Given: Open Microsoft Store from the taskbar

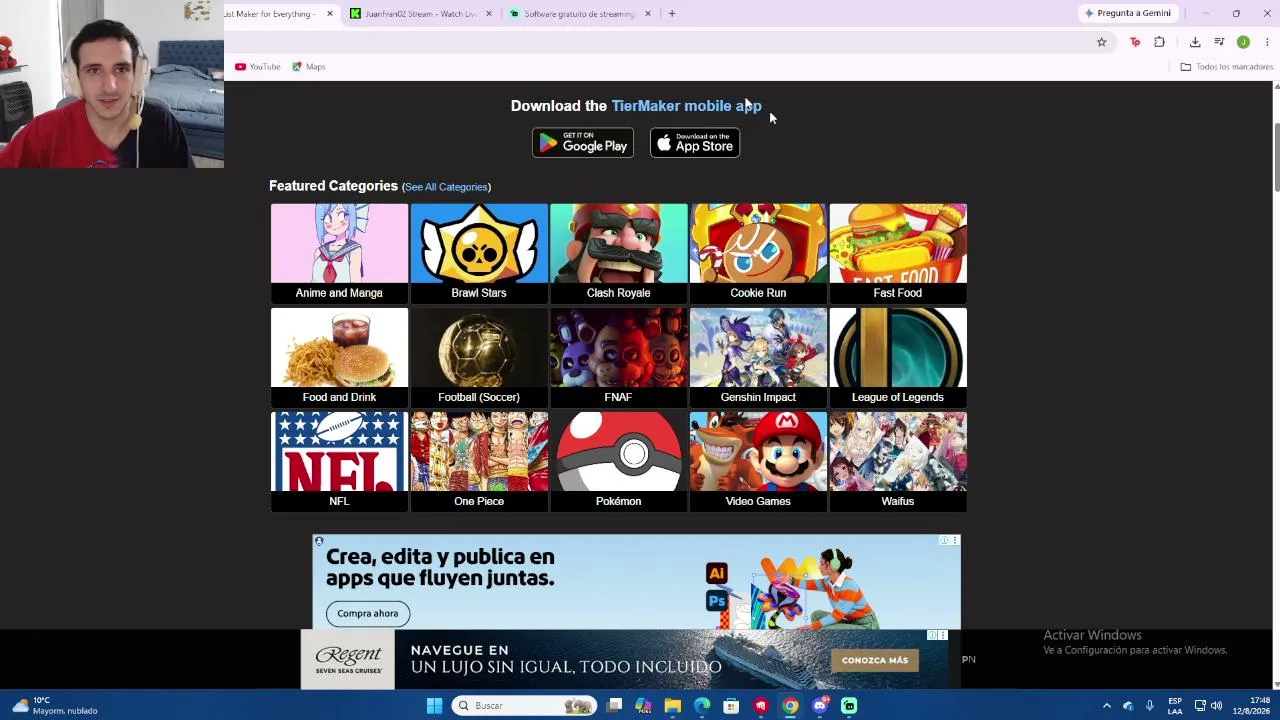Looking at the screenshot, I should (x=731, y=706).
